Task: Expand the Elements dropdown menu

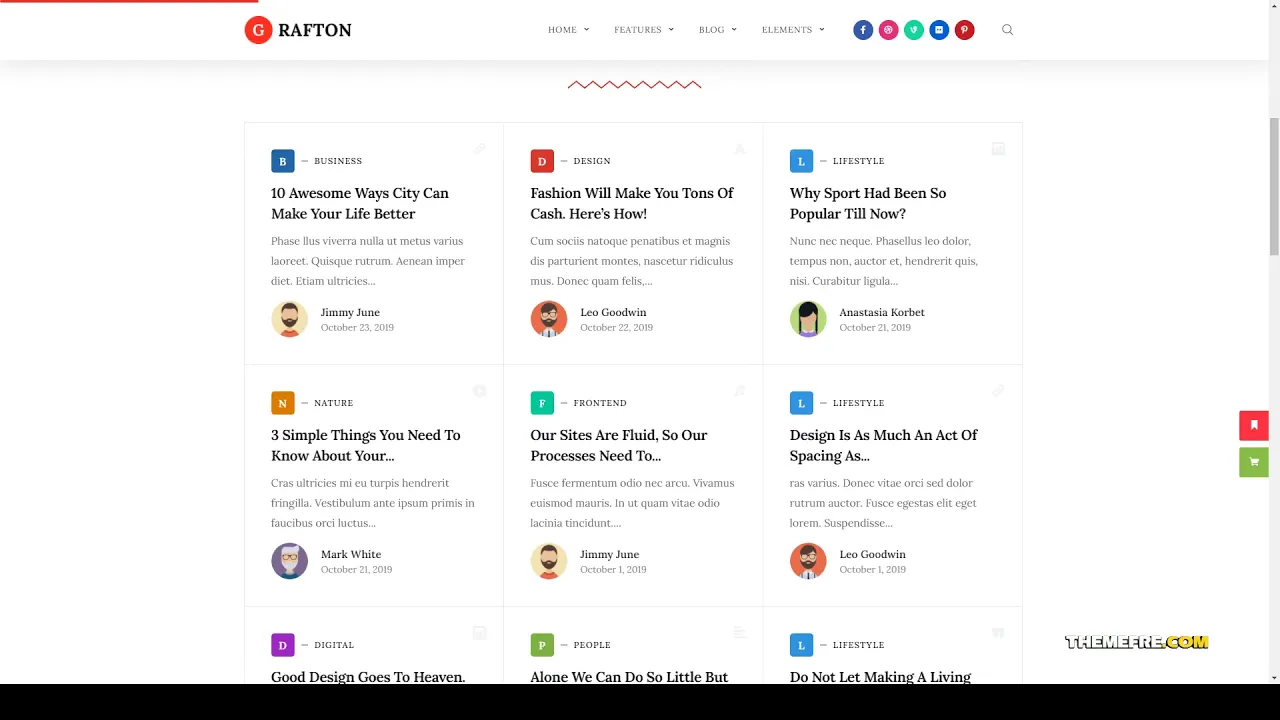Action: coord(793,30)
